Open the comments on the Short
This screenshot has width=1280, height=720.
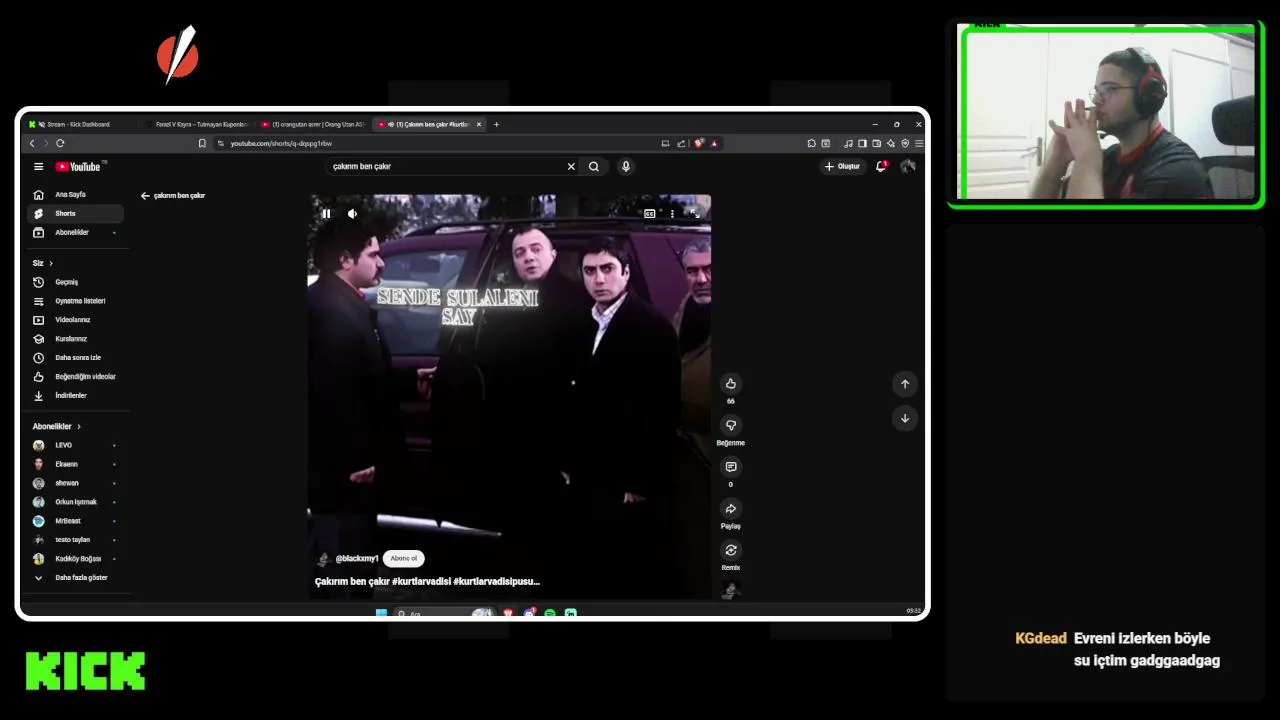(730, 467)
